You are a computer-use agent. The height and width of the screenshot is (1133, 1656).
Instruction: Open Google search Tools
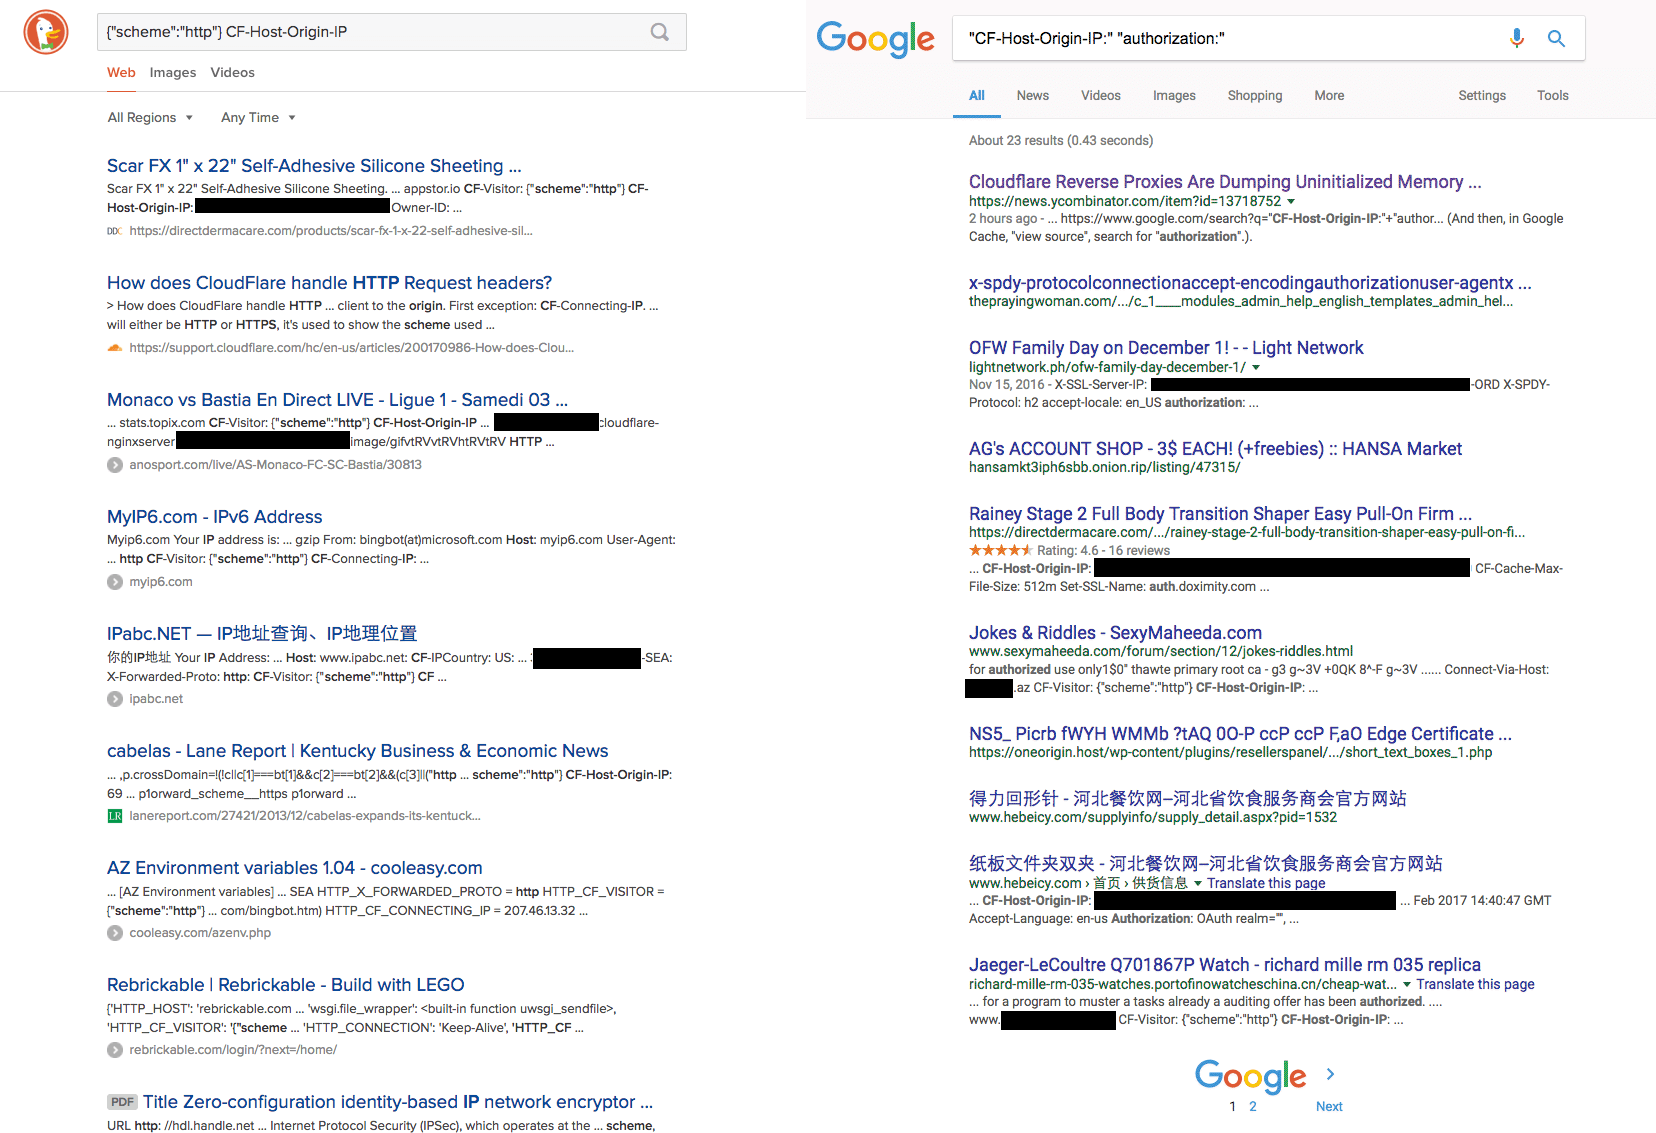(1553, 96)
